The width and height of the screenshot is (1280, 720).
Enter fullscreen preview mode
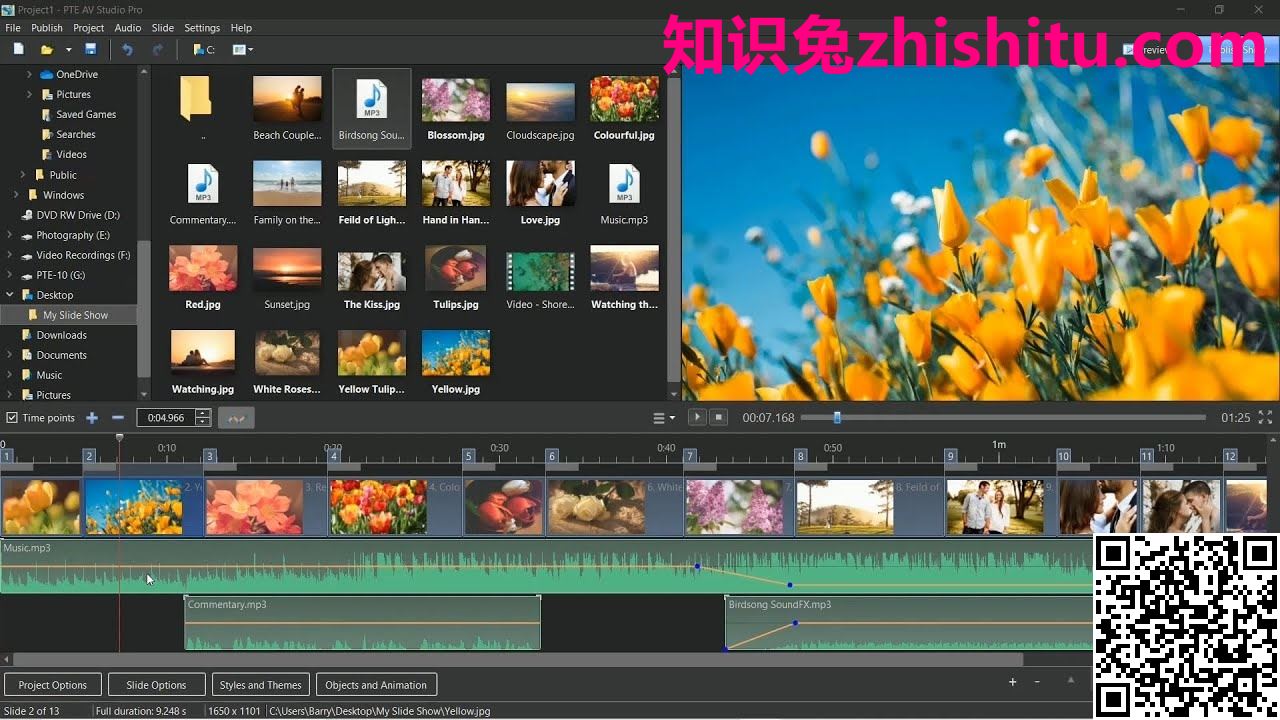click(x=1265, y=417)
